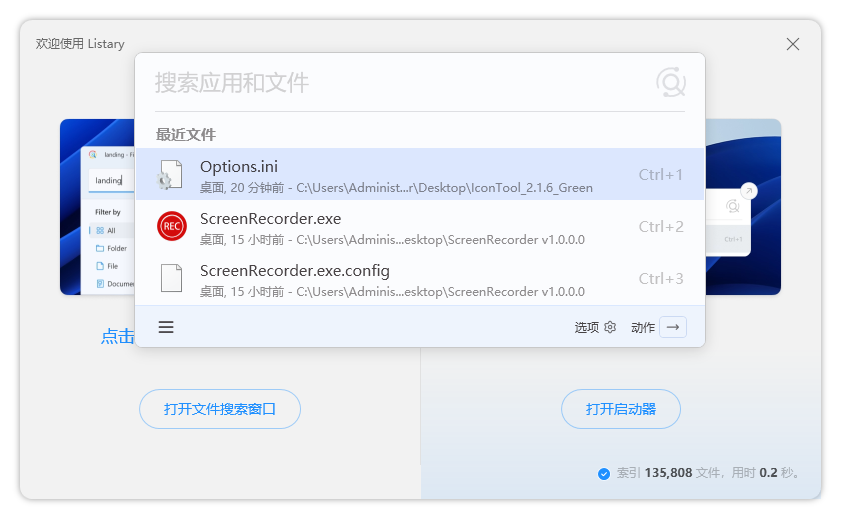Image resolution: width=841 pixels, height=519 pixels.
Task: Open the hamburger menu icon
Action: (166, 327)
